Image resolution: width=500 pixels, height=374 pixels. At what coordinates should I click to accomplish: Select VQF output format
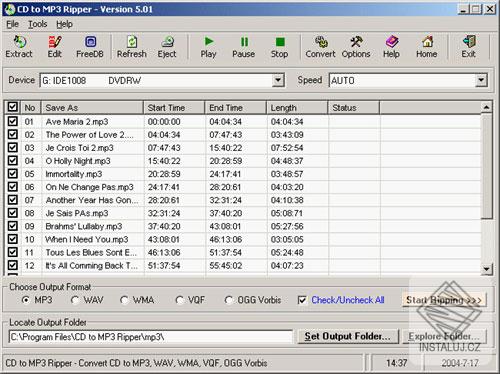(x=180, y=300)
